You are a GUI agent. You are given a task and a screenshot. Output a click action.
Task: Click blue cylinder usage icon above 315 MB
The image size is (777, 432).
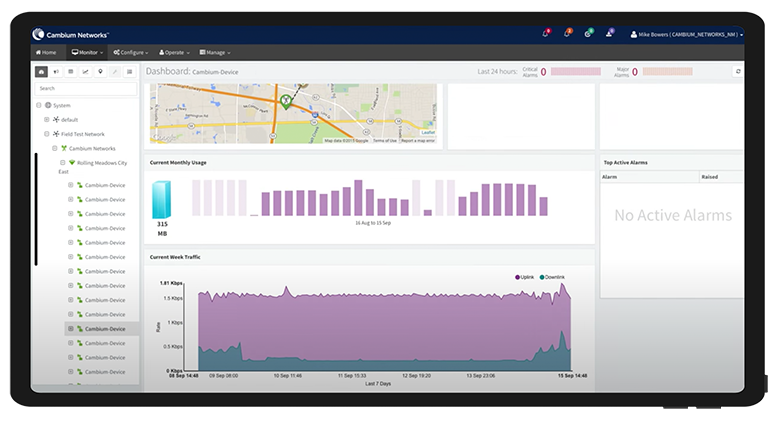[x=162, y=200]
